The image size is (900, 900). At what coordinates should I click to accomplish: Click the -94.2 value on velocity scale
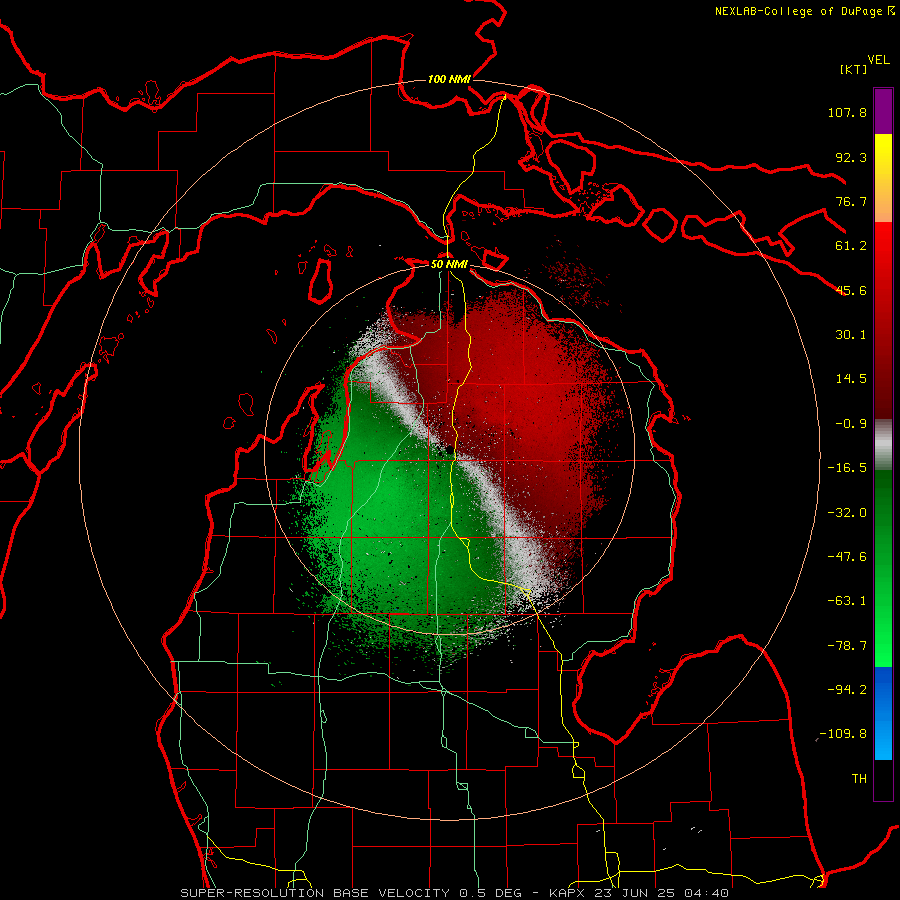pyautogui.click(x=847, y=690)
